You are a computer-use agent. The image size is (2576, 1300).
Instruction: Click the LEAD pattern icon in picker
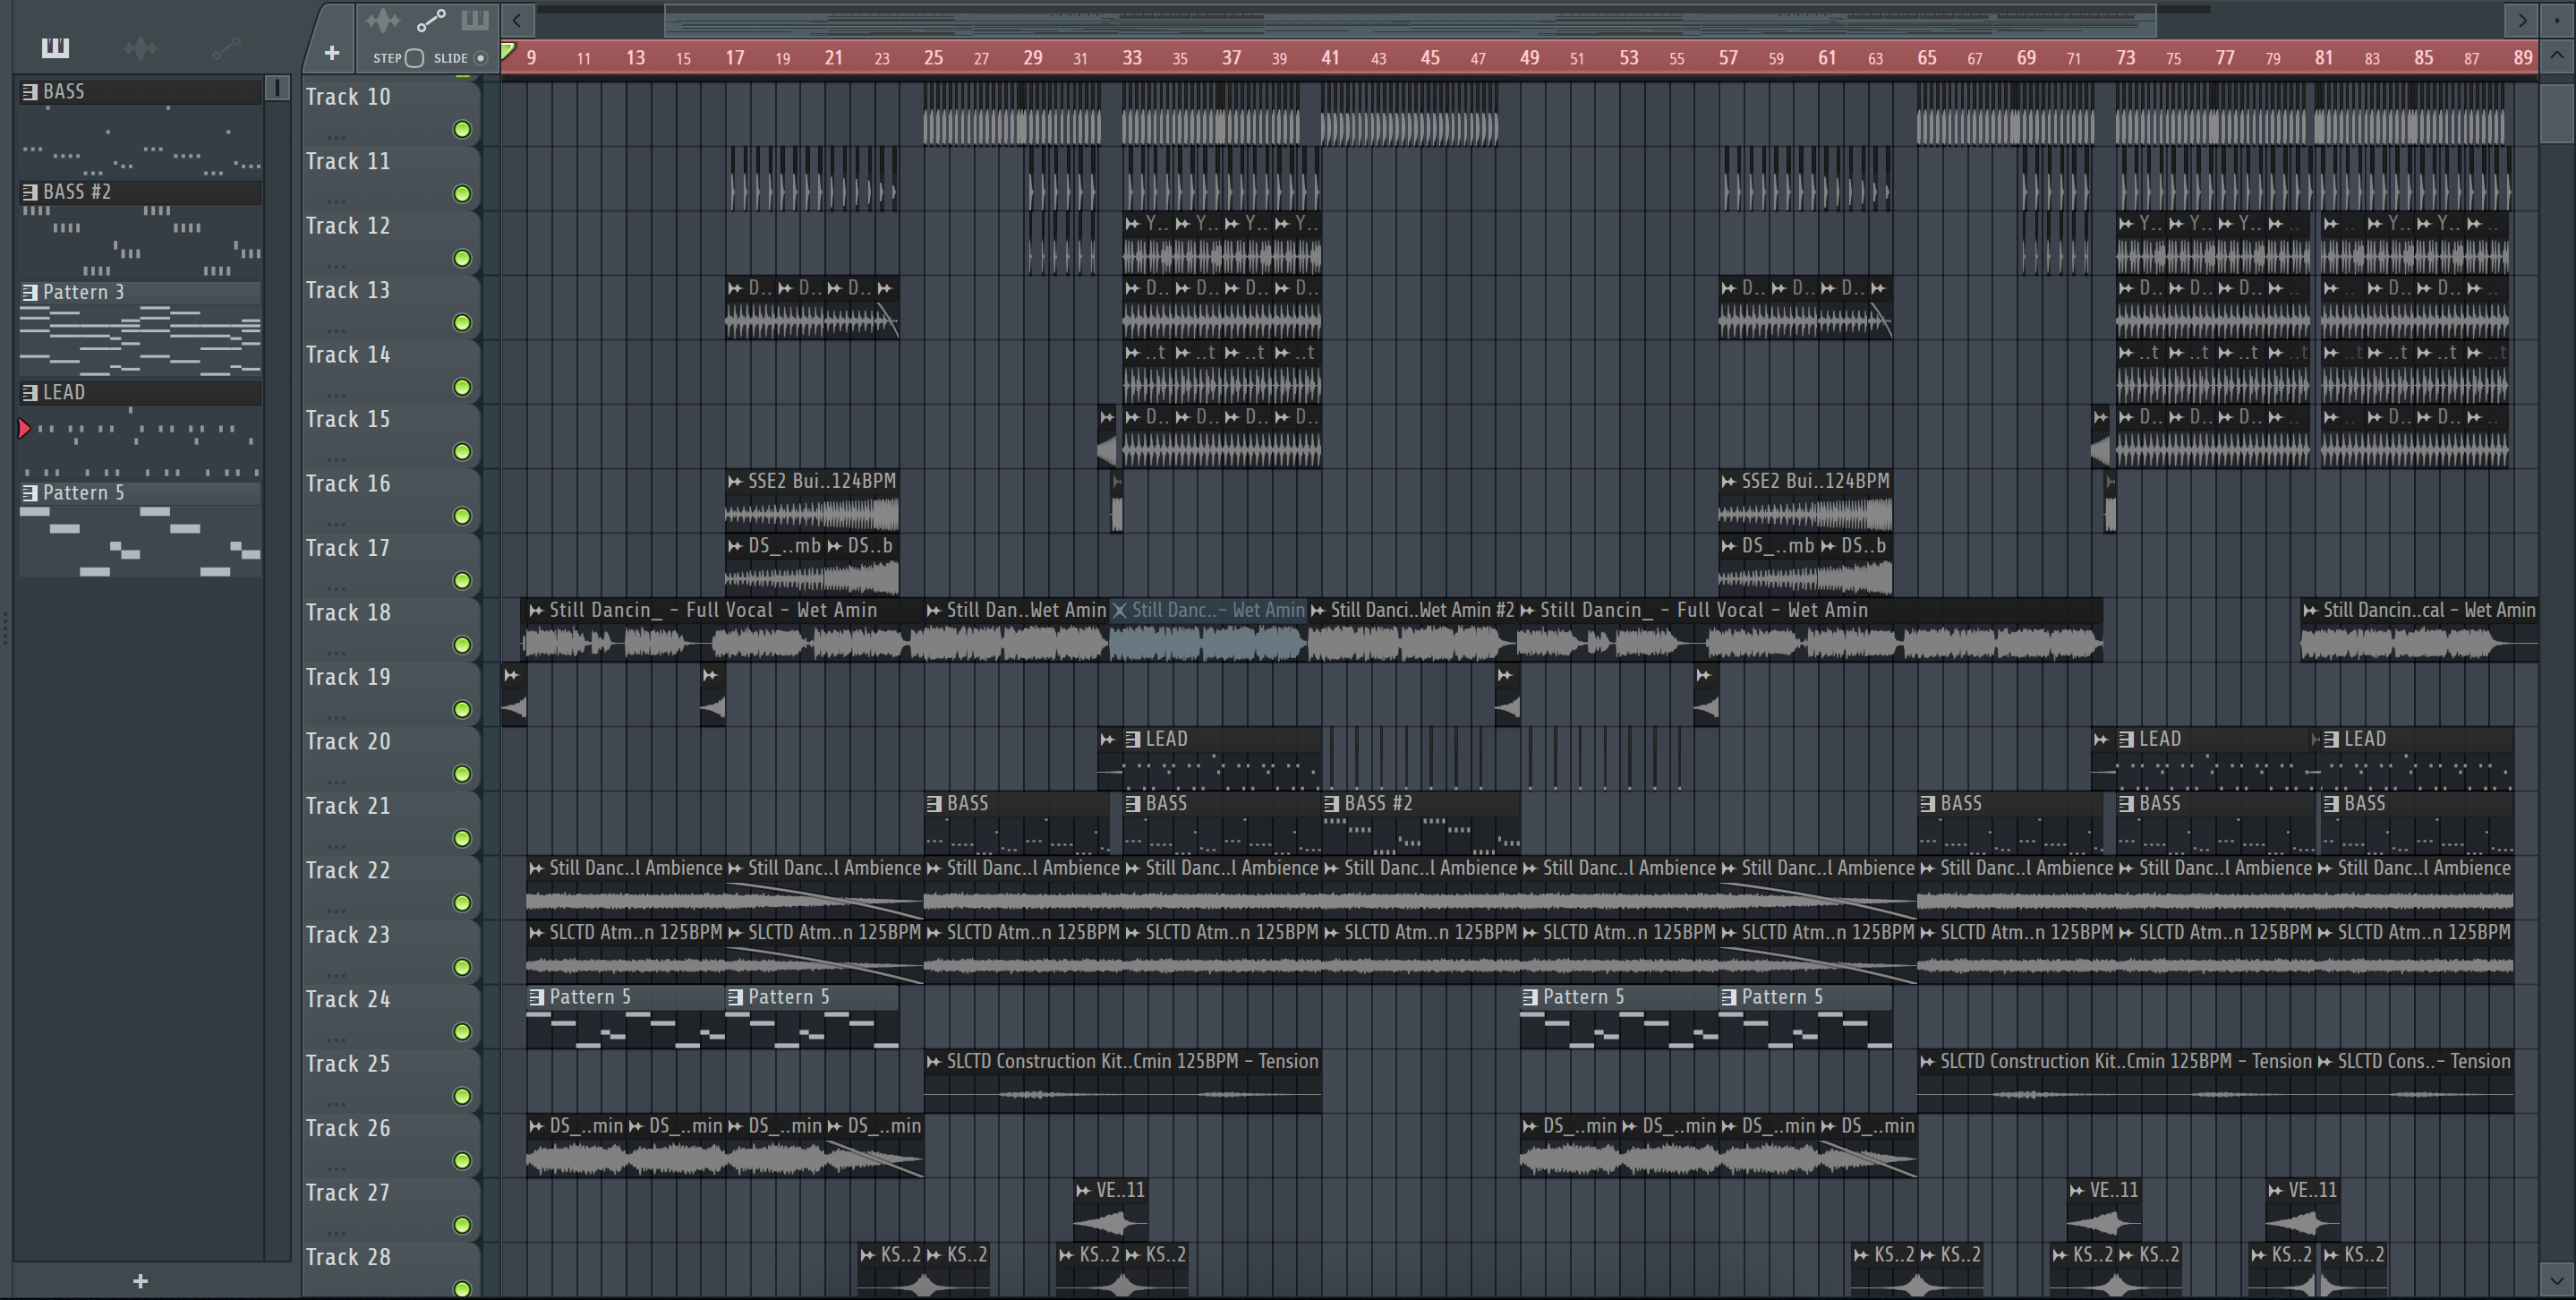30,392
